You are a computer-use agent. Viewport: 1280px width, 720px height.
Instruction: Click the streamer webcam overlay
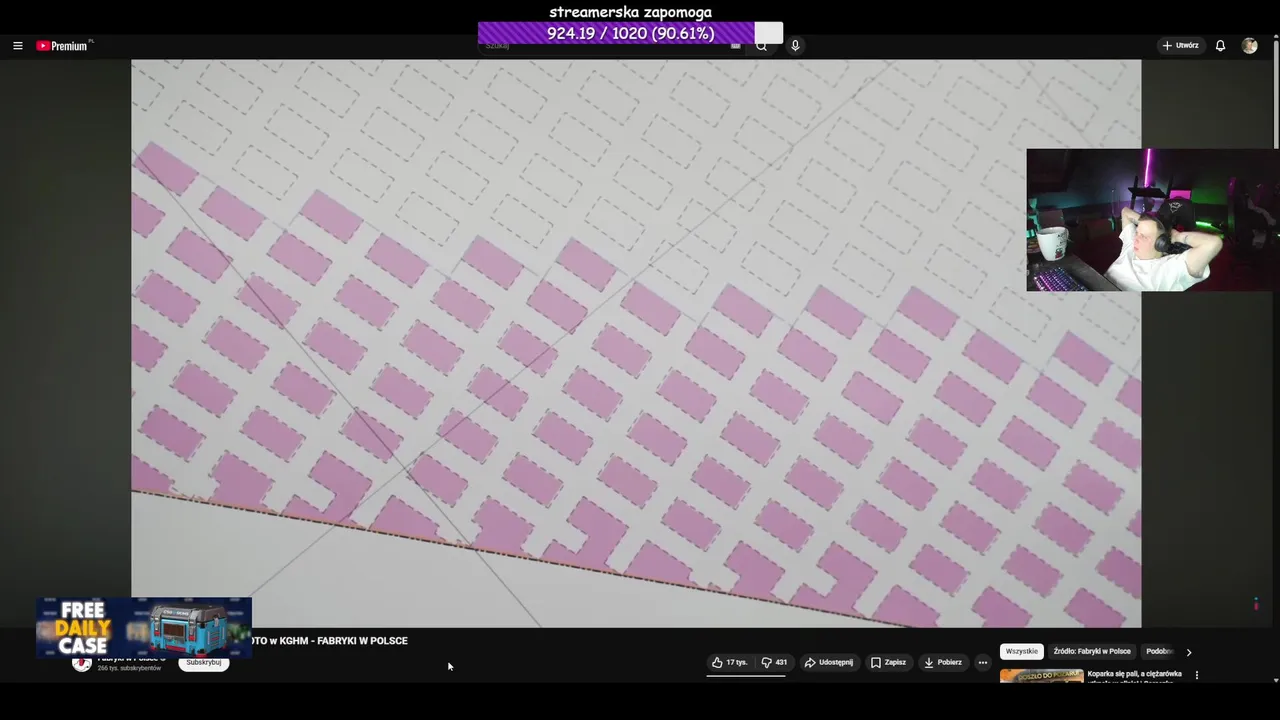1152,220
